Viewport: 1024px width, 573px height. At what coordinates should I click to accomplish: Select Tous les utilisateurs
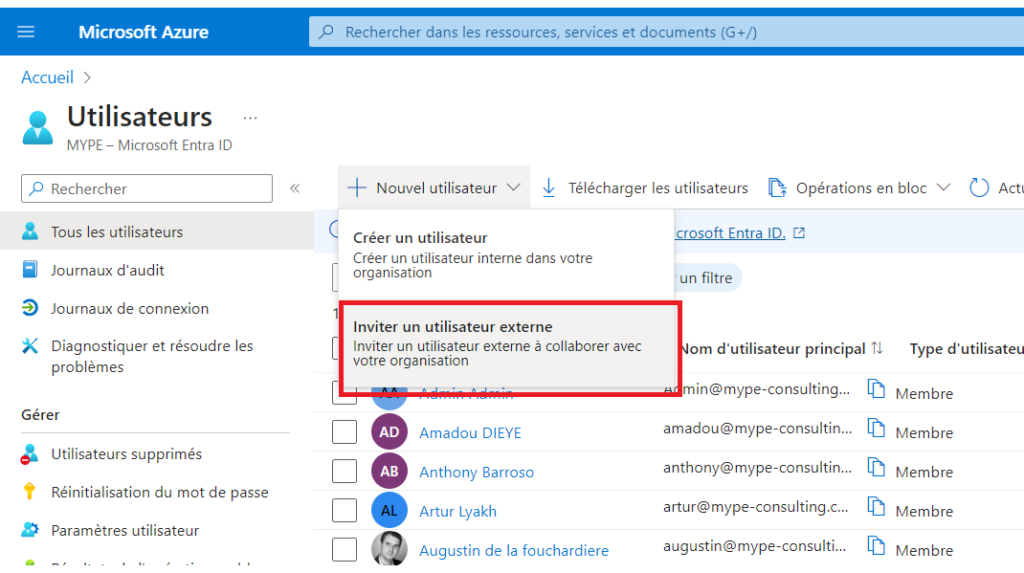point(157,231)
